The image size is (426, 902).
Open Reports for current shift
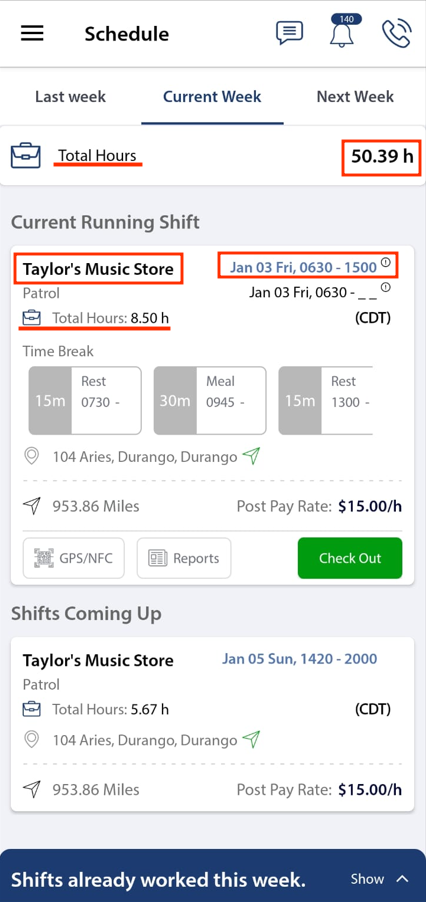pyautogui.click(x=184, y=558)
